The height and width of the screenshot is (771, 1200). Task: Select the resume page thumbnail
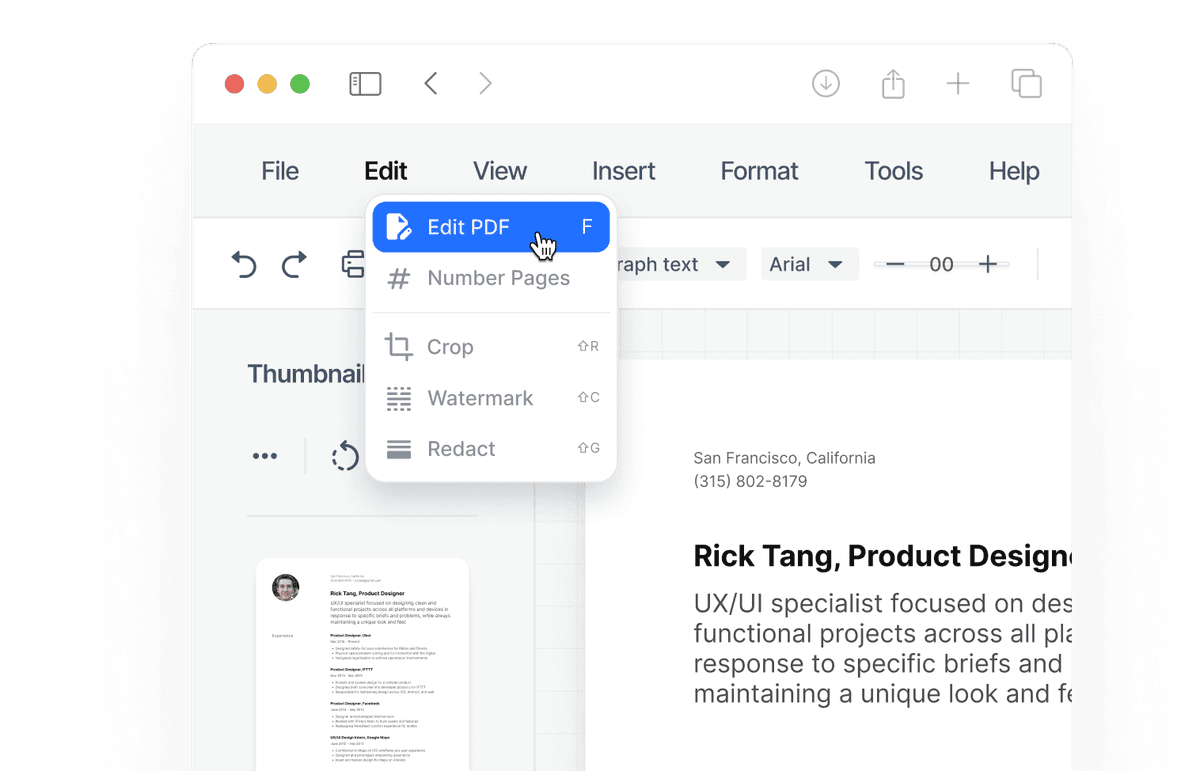pyautogui.click(x=362, y=664)
